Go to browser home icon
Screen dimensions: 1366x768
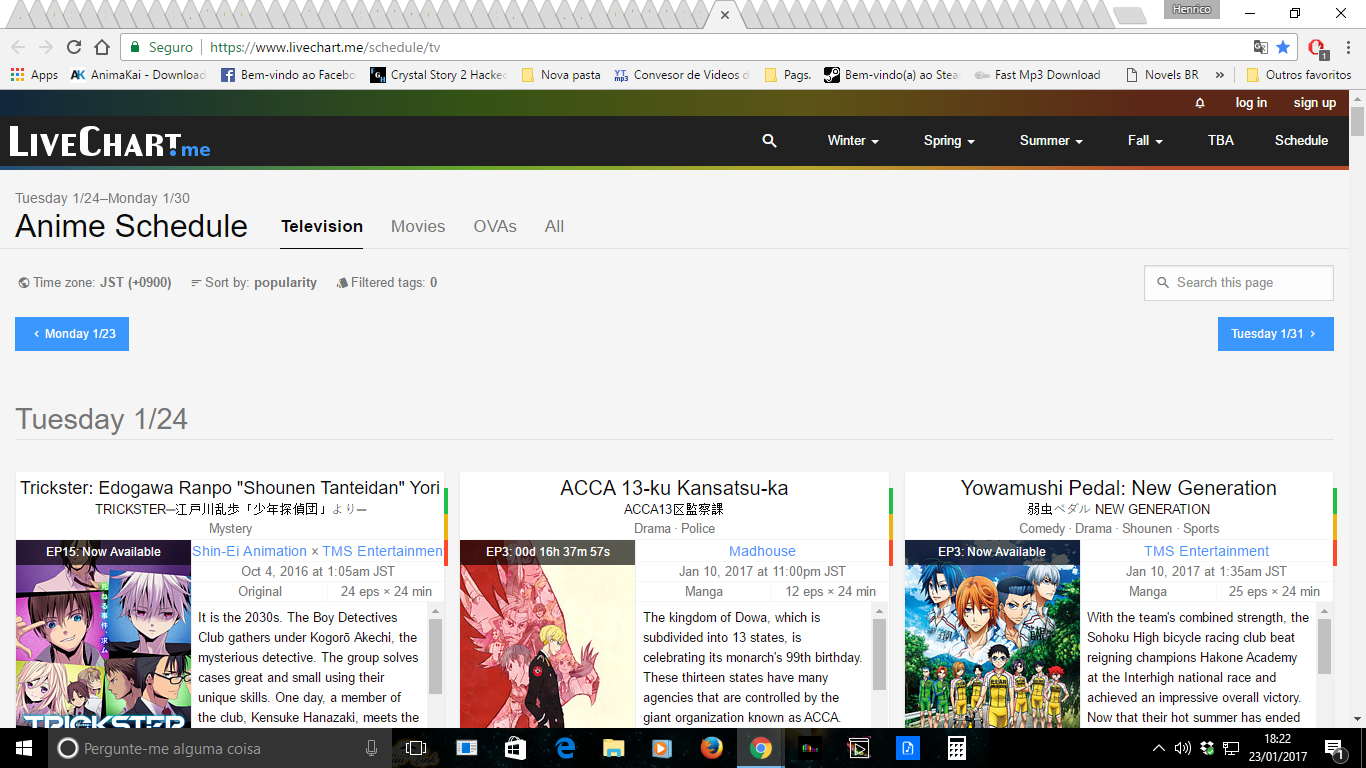point(102,47)
